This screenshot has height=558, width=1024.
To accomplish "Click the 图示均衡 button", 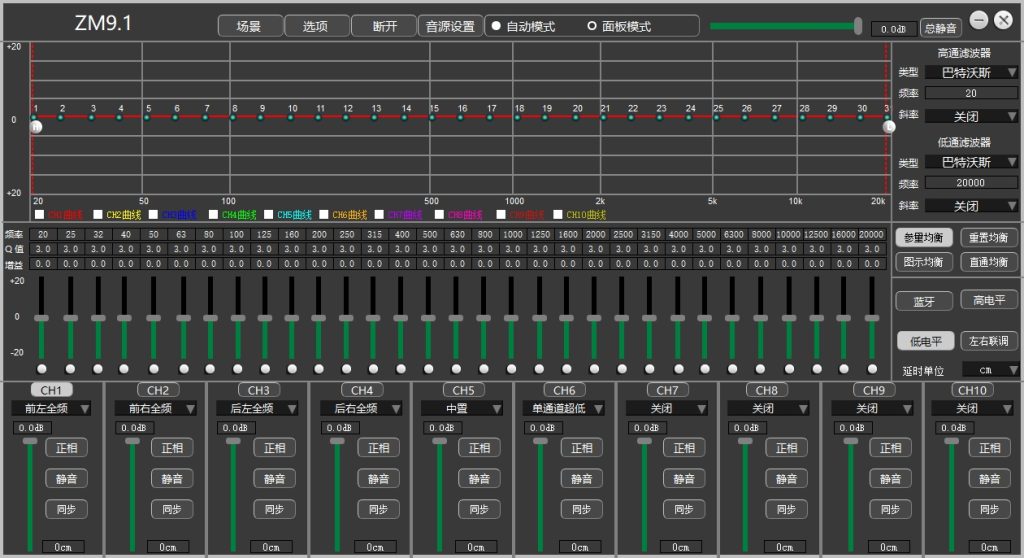I will [x=923, y=262].
